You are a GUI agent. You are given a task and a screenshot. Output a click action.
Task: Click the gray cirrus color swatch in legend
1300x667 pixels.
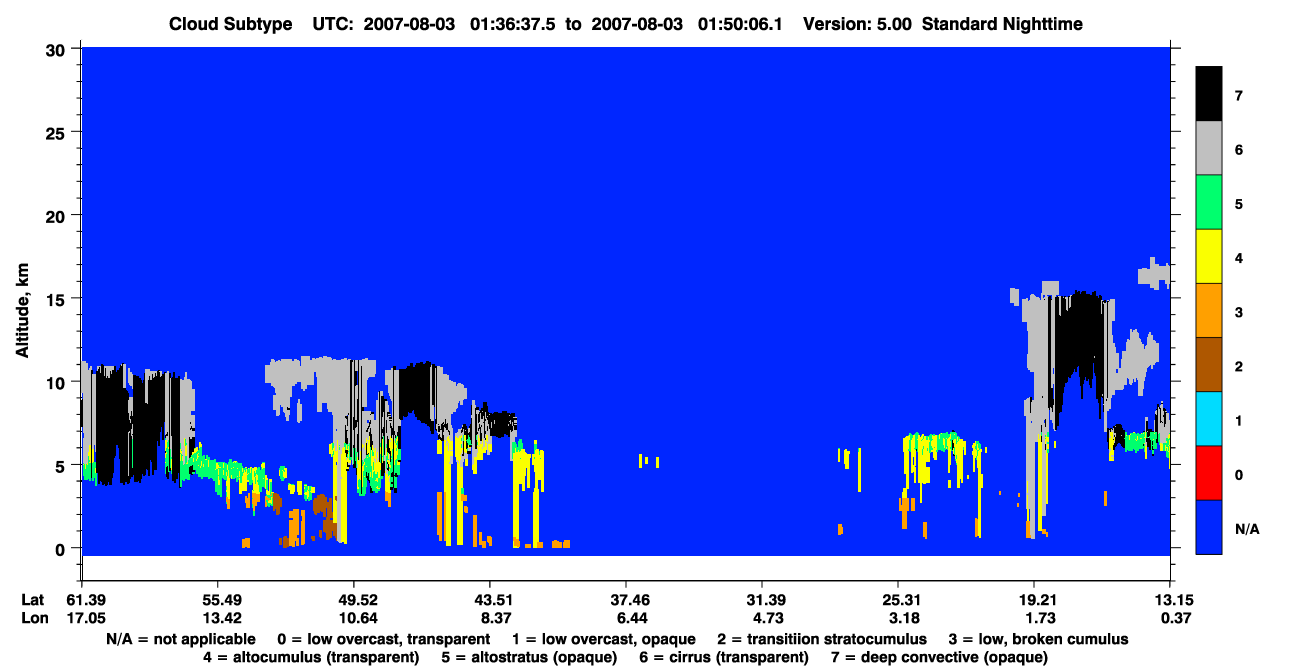point(1209,149)
